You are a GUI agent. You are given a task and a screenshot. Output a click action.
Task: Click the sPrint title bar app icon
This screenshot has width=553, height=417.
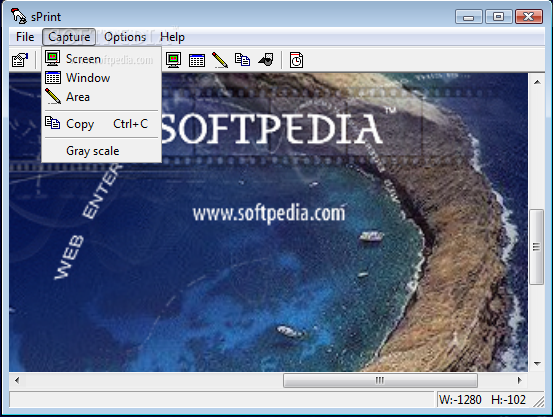(x=18, y=16)
